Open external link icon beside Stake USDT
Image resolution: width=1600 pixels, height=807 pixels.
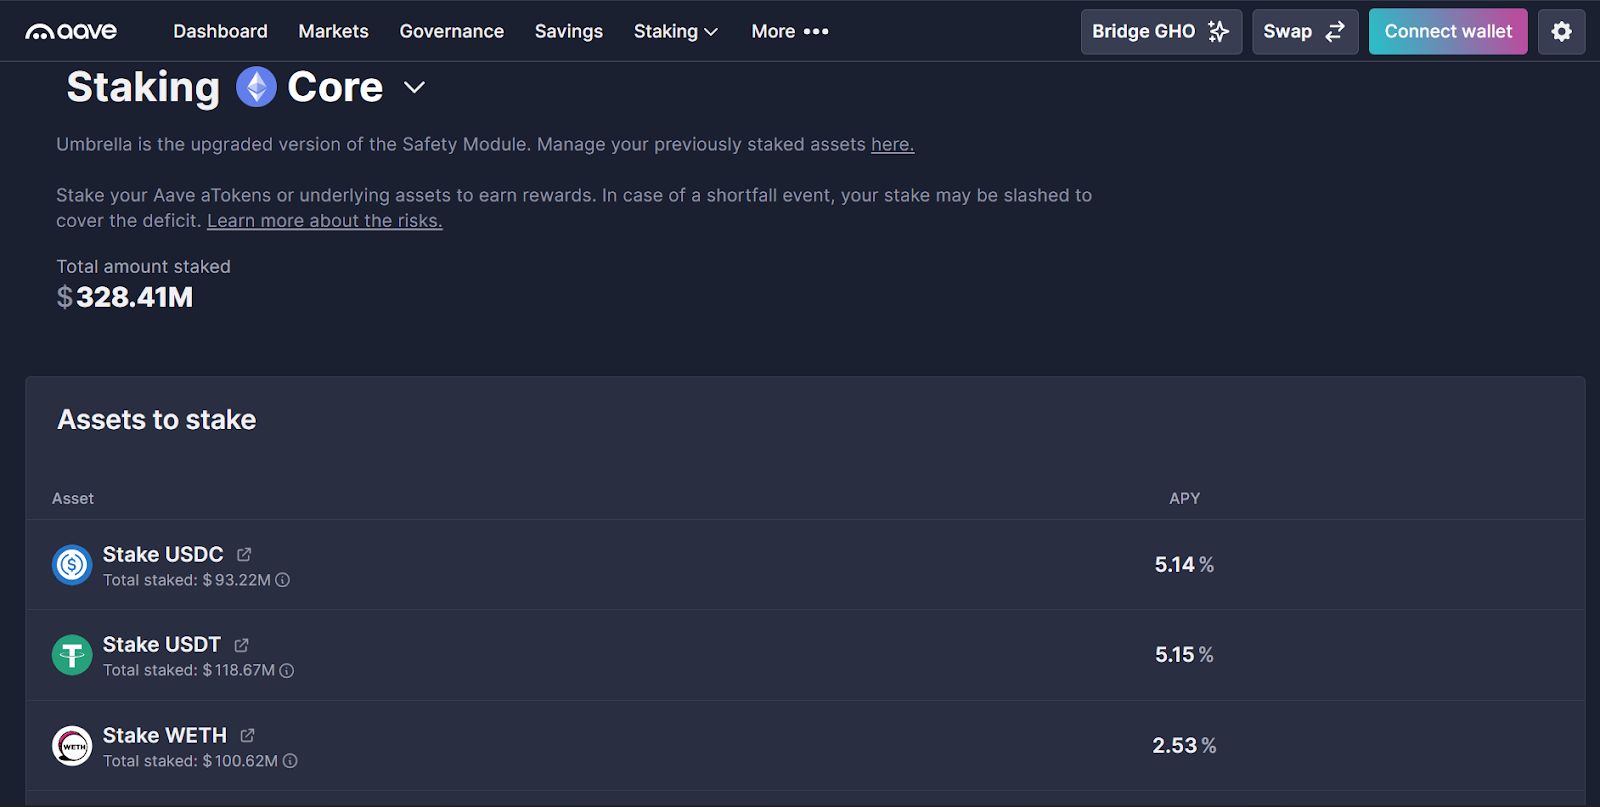pyautogui.click(x=241, y=645)
